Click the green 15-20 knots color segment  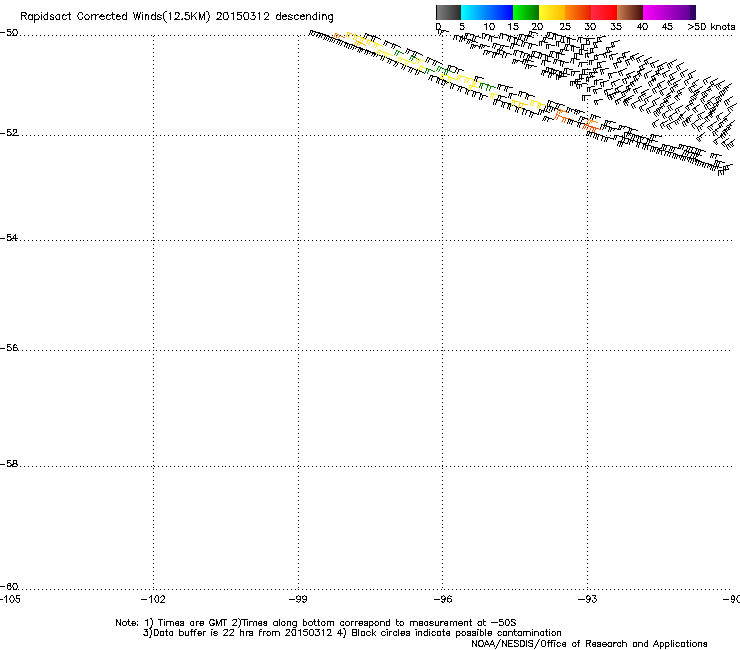pos(526,12)
